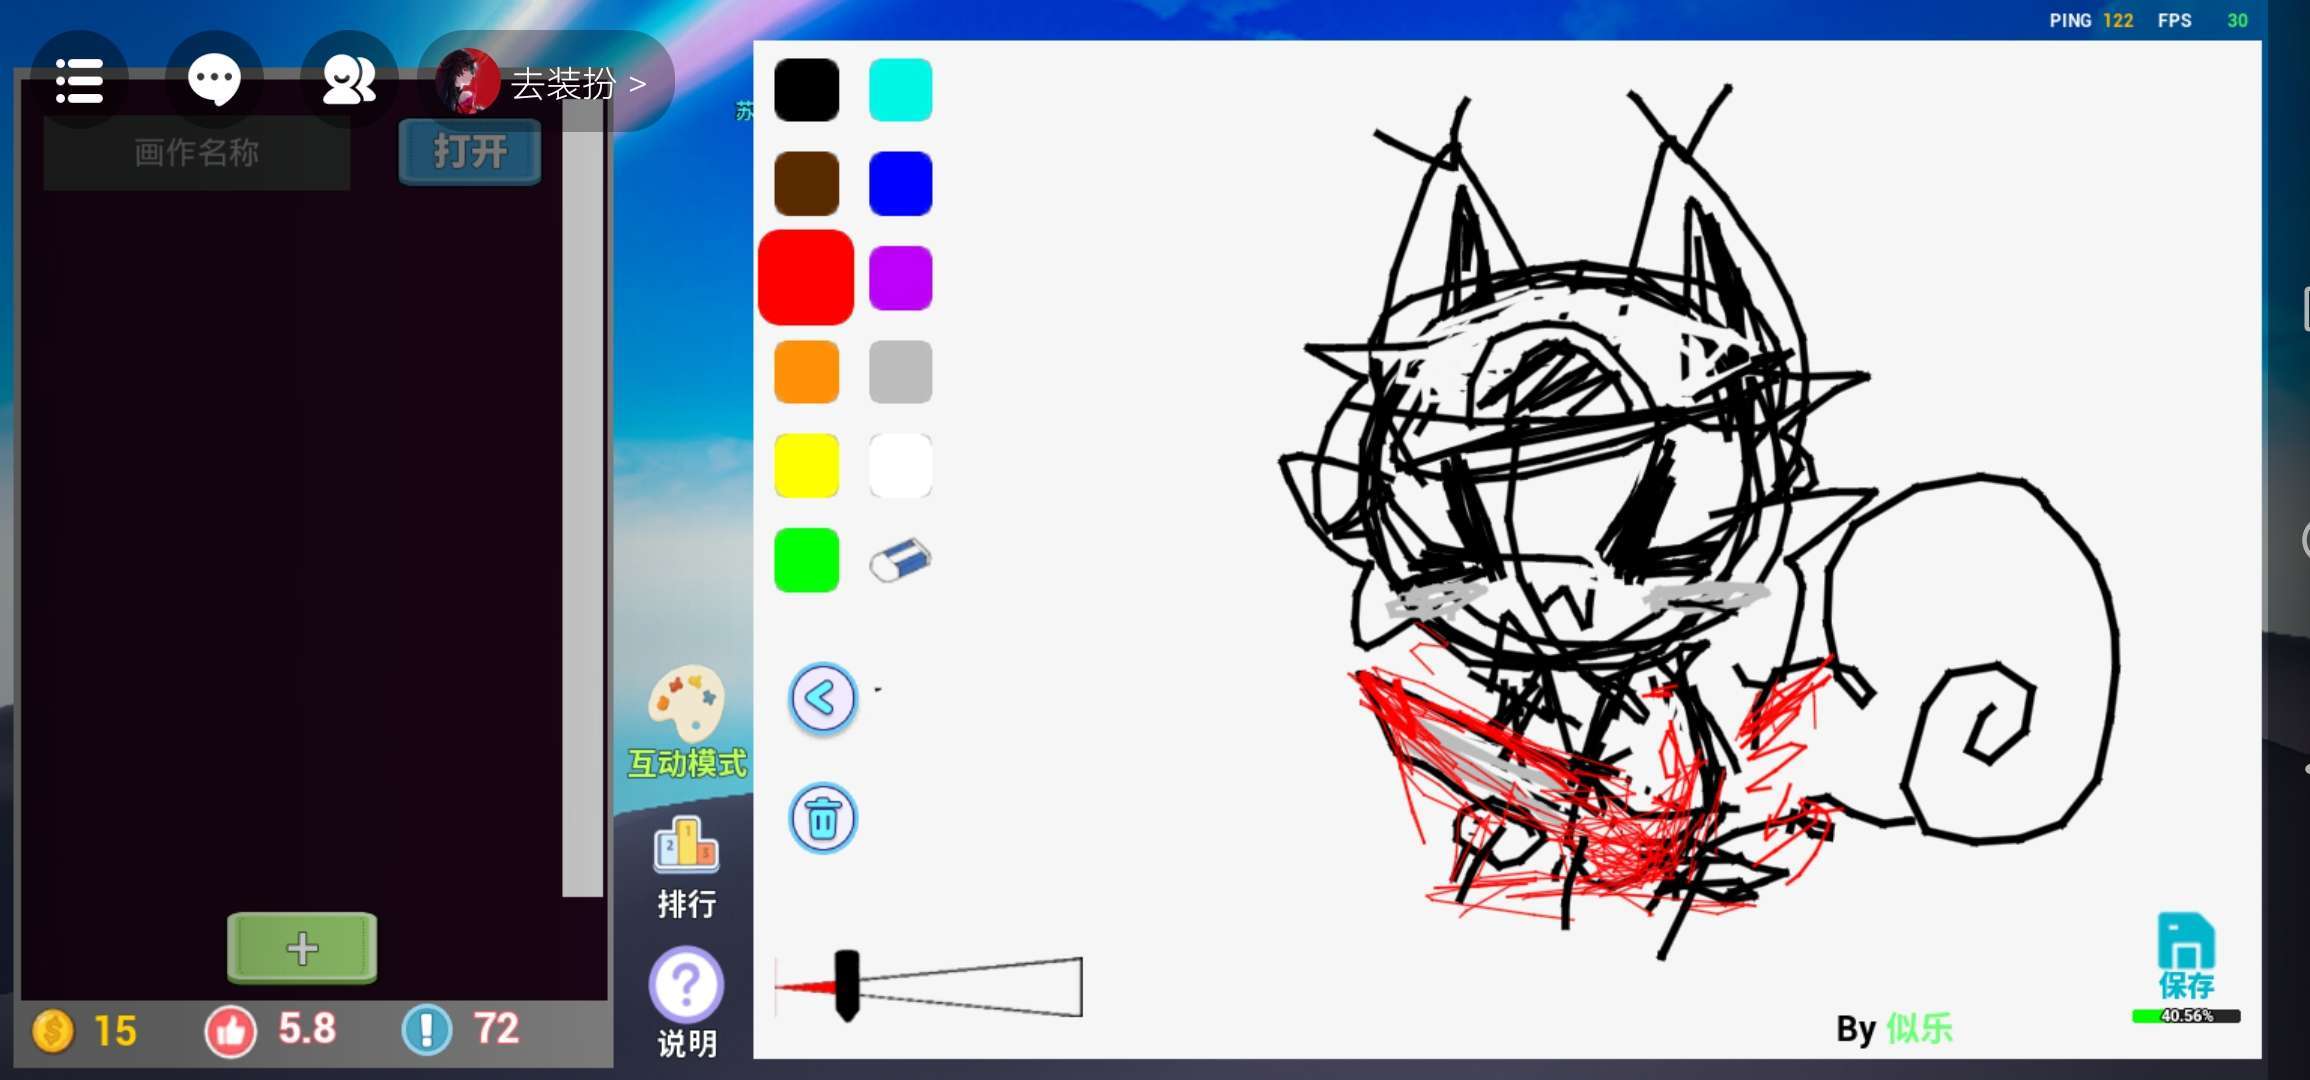Select the eraser tool
The width and height of the screenshot is (2310, 1080).
tap(900, 560)
